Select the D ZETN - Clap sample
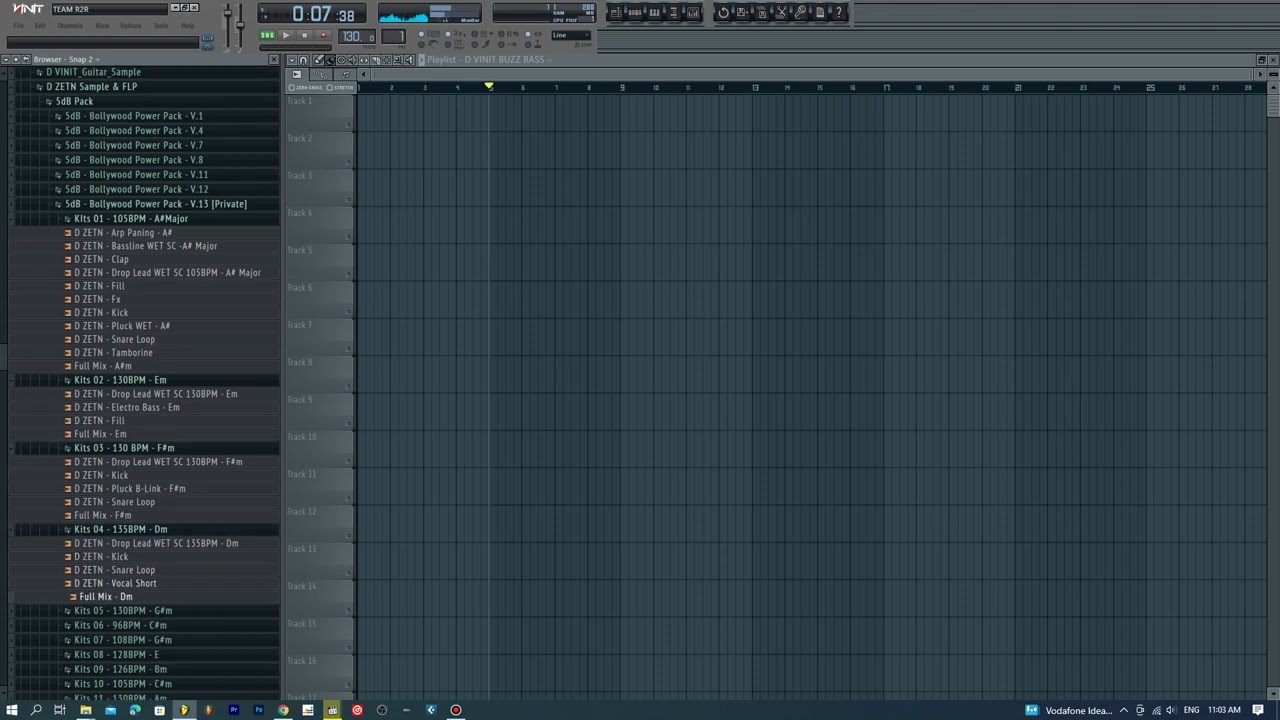 click(101, 259)
